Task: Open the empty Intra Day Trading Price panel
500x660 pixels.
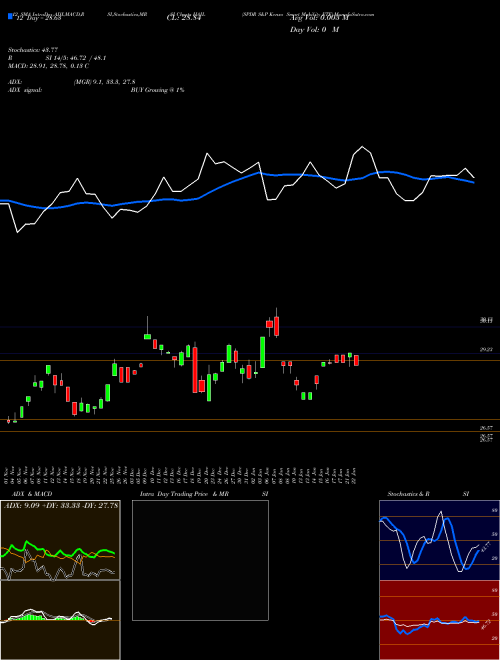Action: point(200,560)
